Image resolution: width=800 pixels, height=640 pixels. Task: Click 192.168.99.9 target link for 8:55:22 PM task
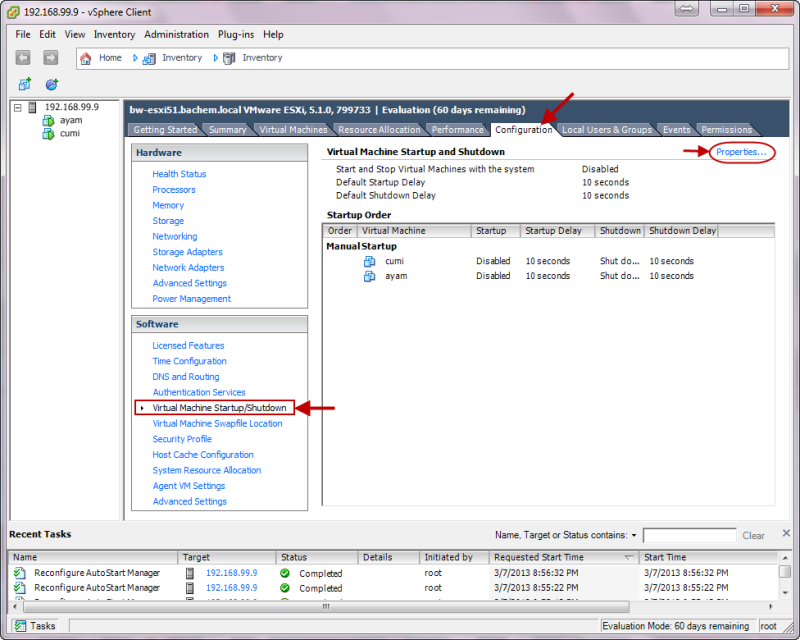(x=232, y=588)
